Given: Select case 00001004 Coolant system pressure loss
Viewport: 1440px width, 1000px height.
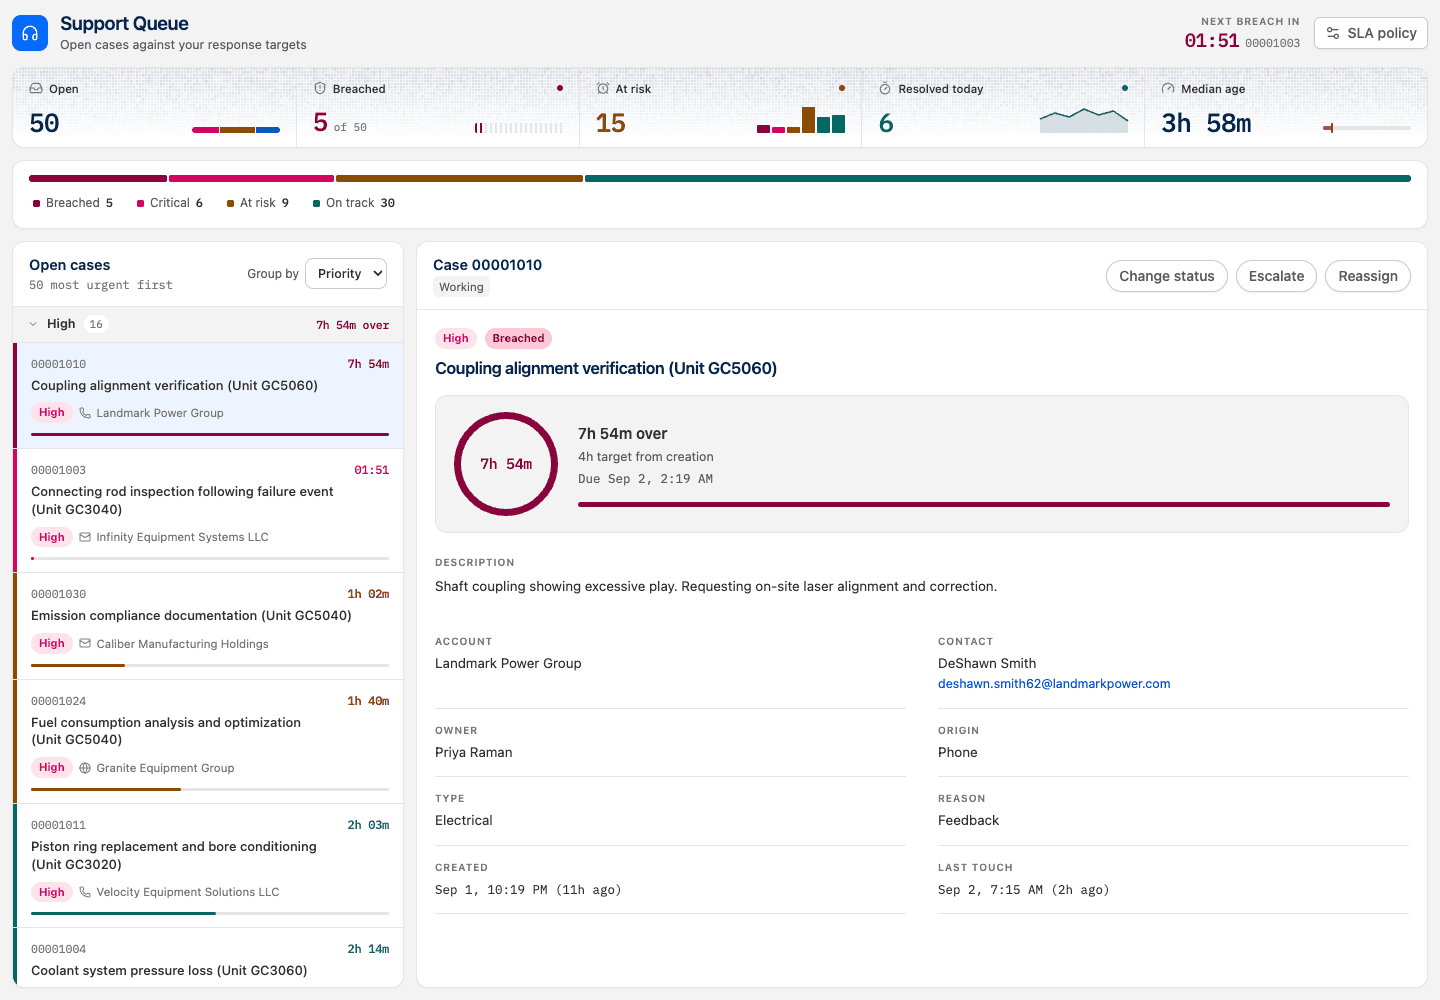Looking at the screenshot, I should click(x=208, y=958).
